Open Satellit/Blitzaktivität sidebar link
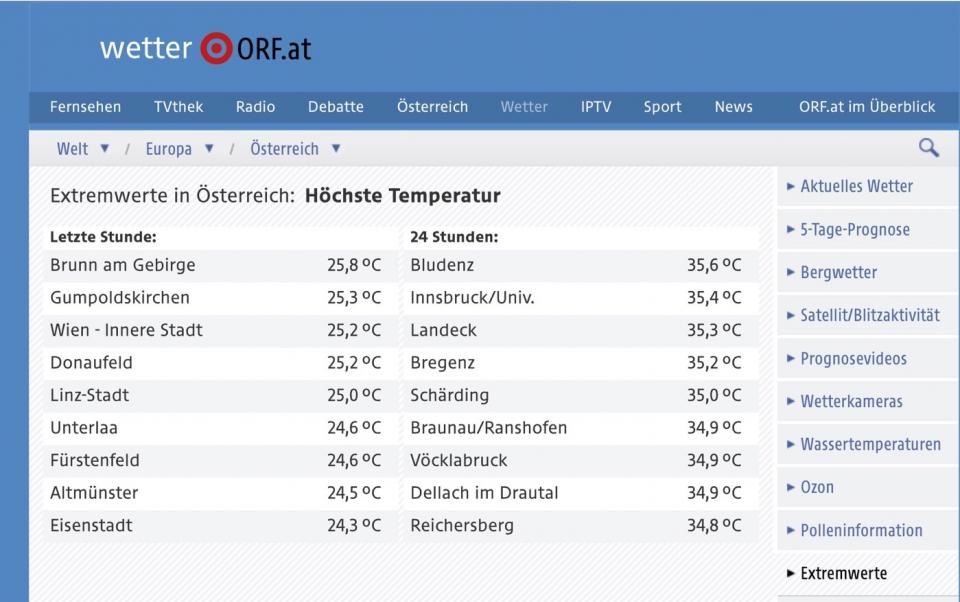 click(x=869, y=315)
